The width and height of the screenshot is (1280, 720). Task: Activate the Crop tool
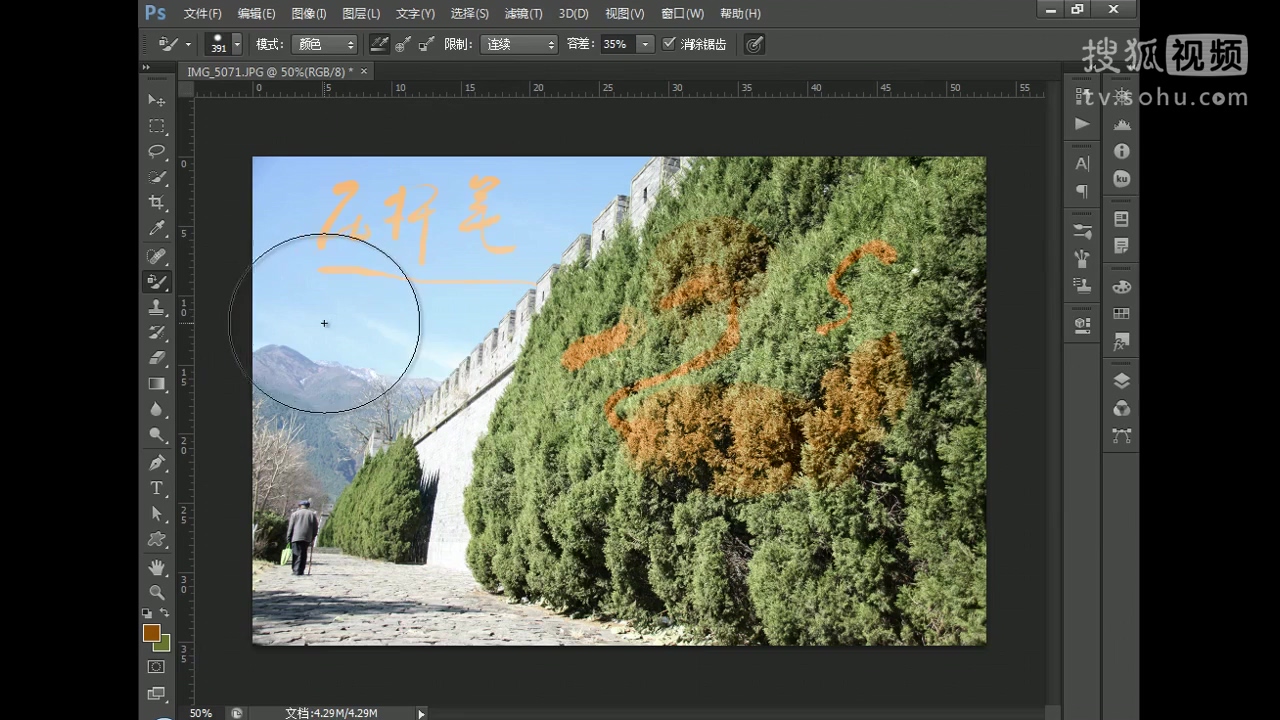pos(157,201)
